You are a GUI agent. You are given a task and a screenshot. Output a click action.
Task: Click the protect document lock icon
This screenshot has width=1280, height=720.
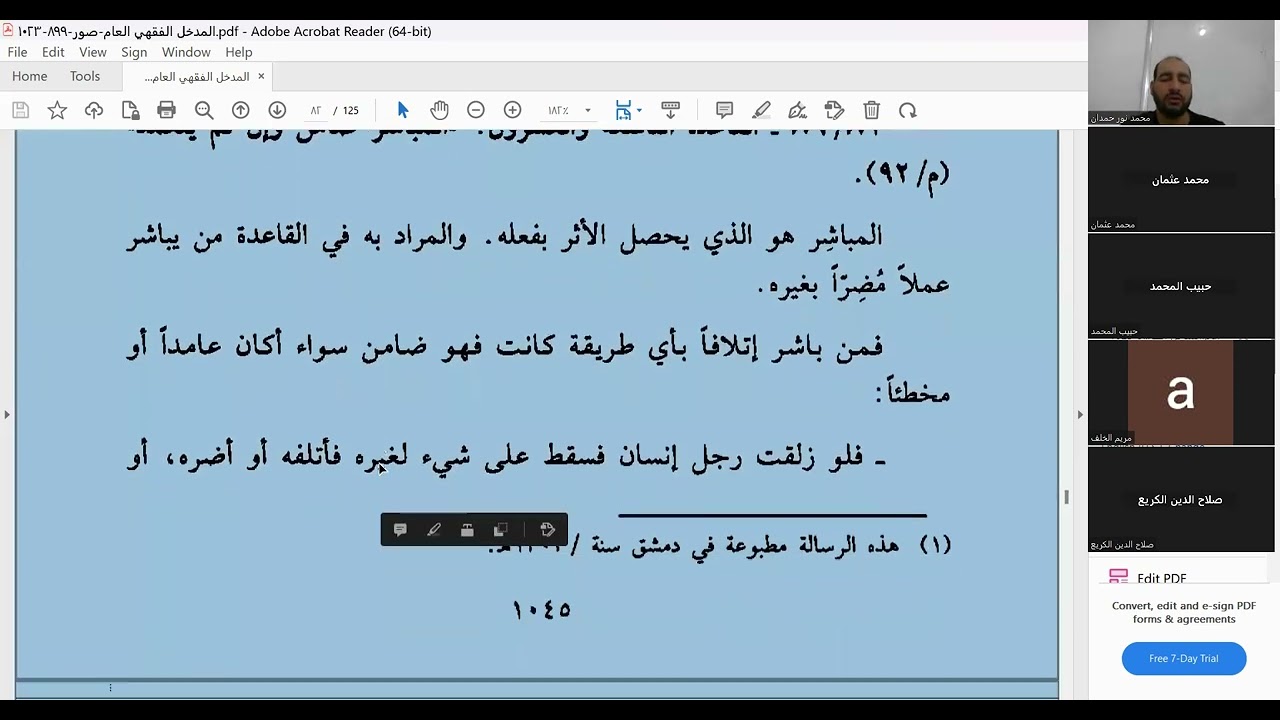tap(130, 110)
